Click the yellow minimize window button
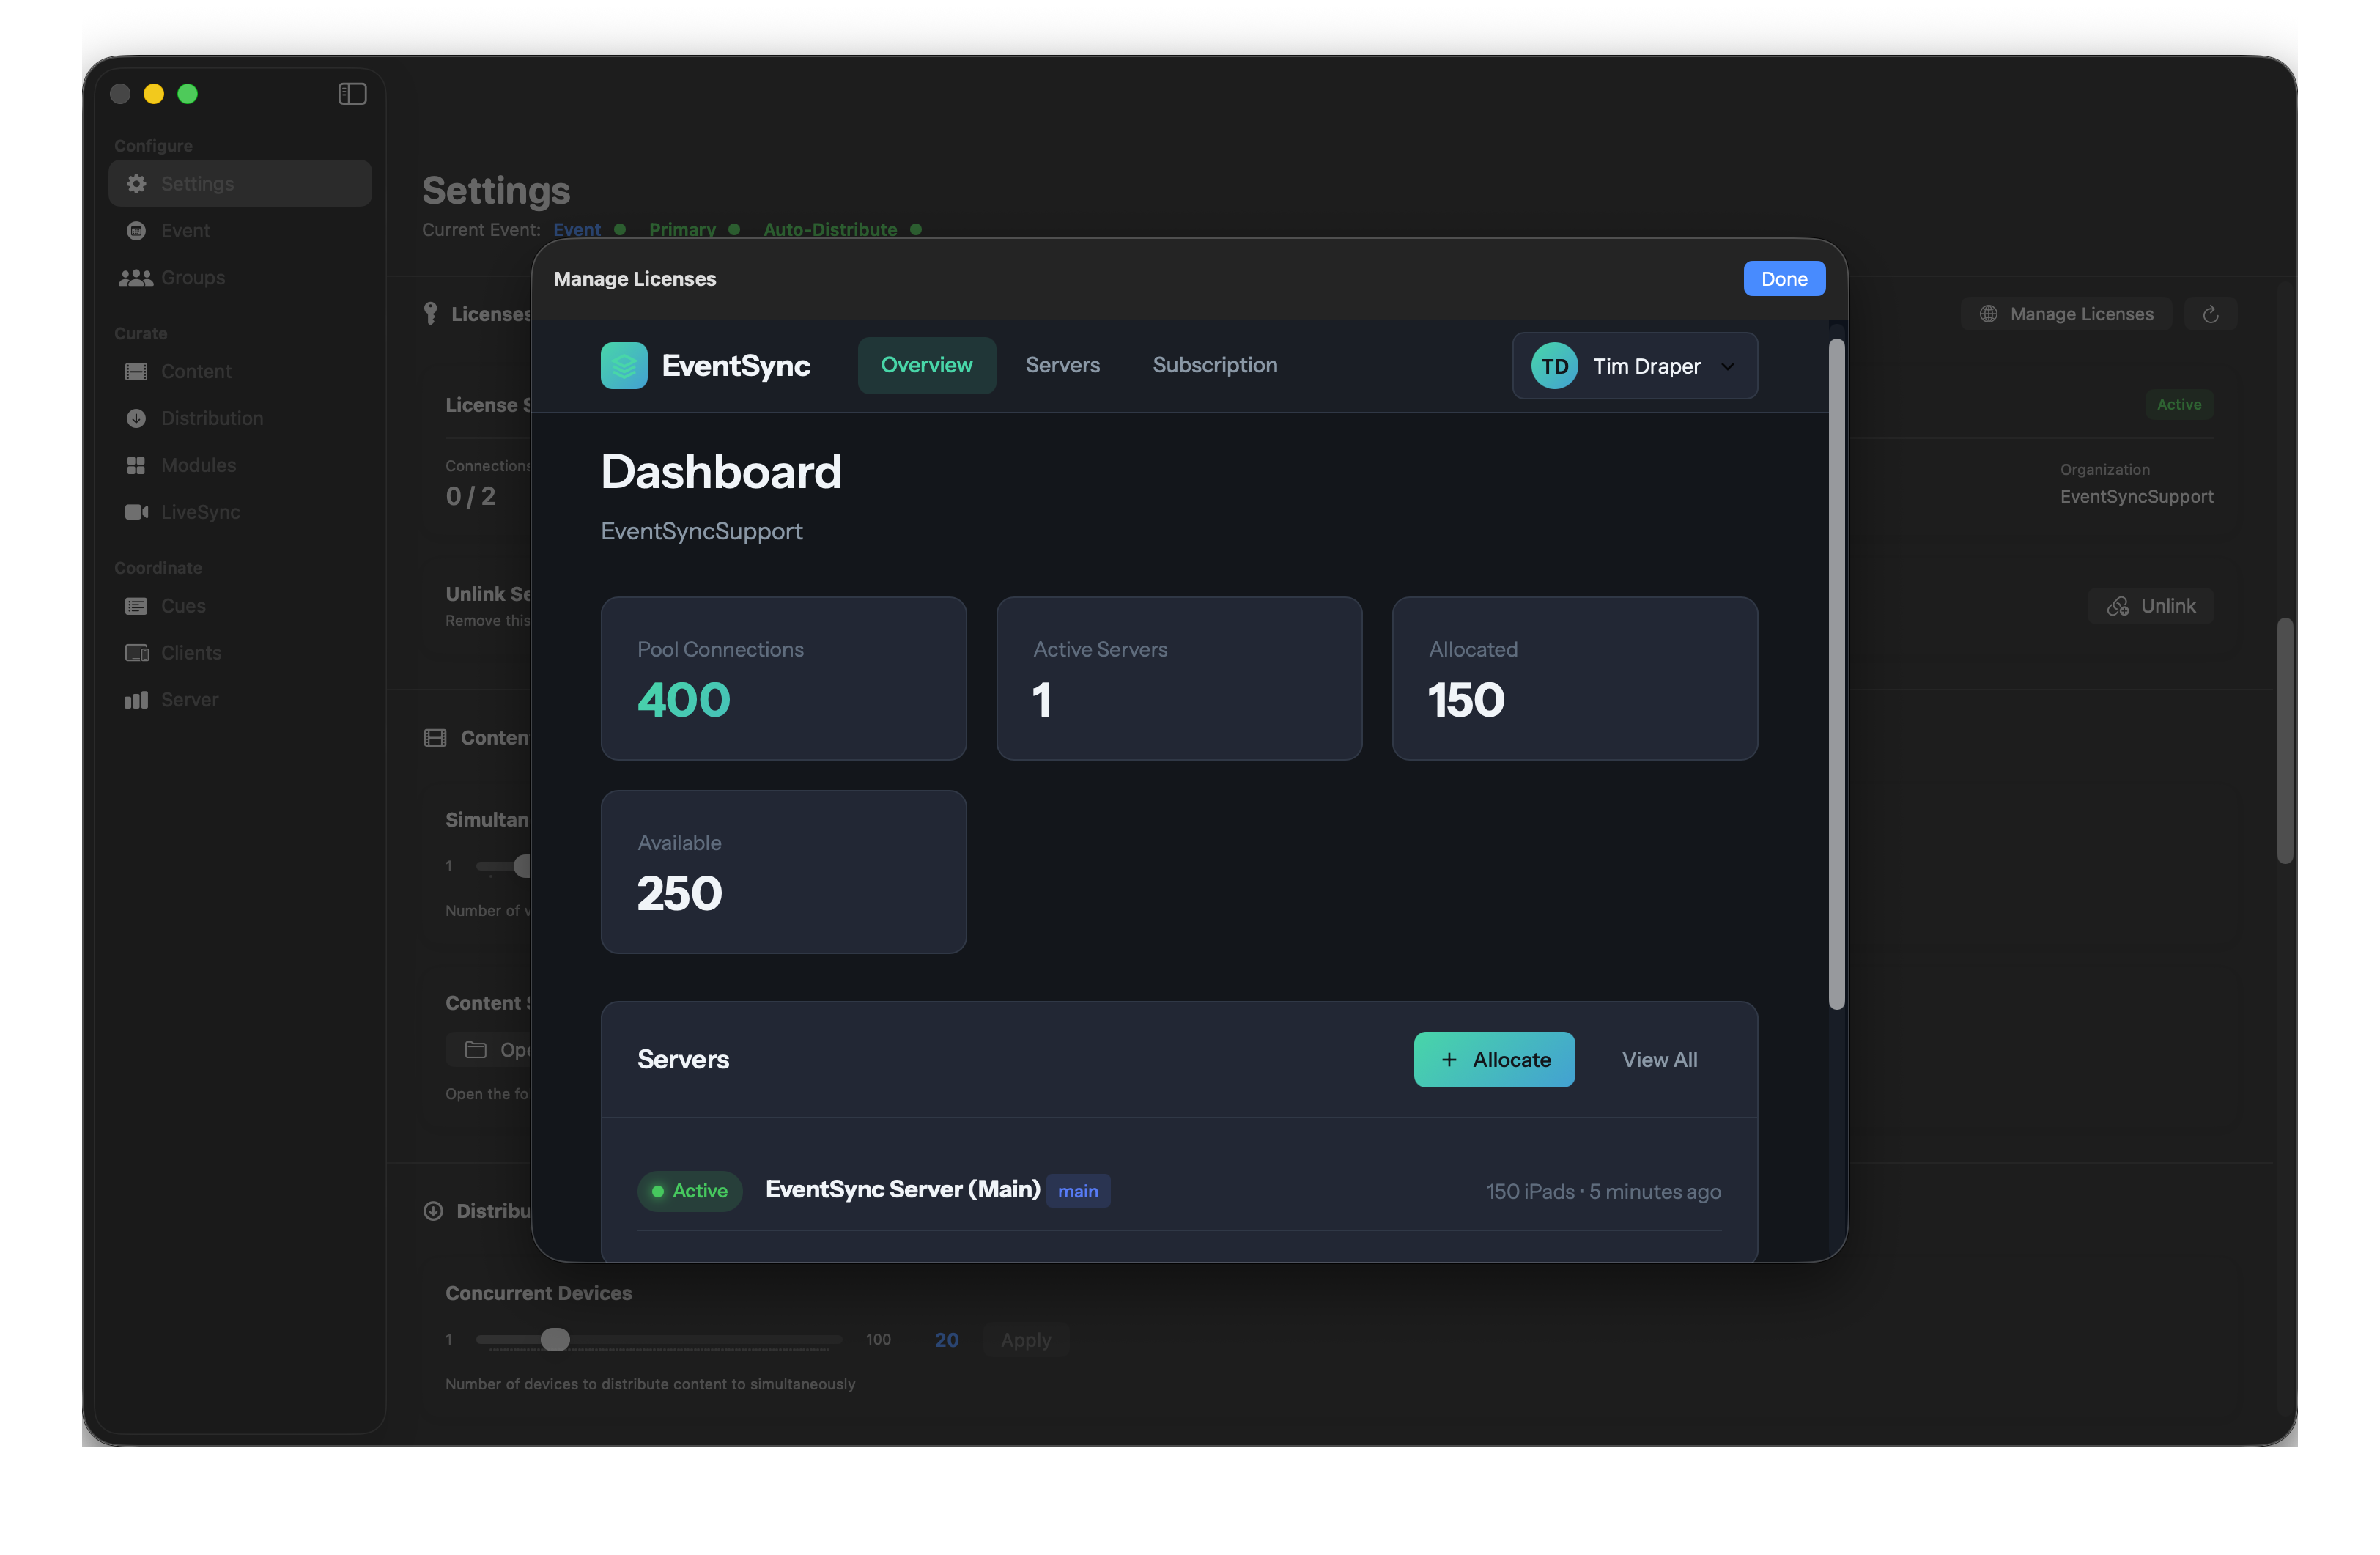The height and width of the screenshot is (1555, 2380). tap(154, 94)
